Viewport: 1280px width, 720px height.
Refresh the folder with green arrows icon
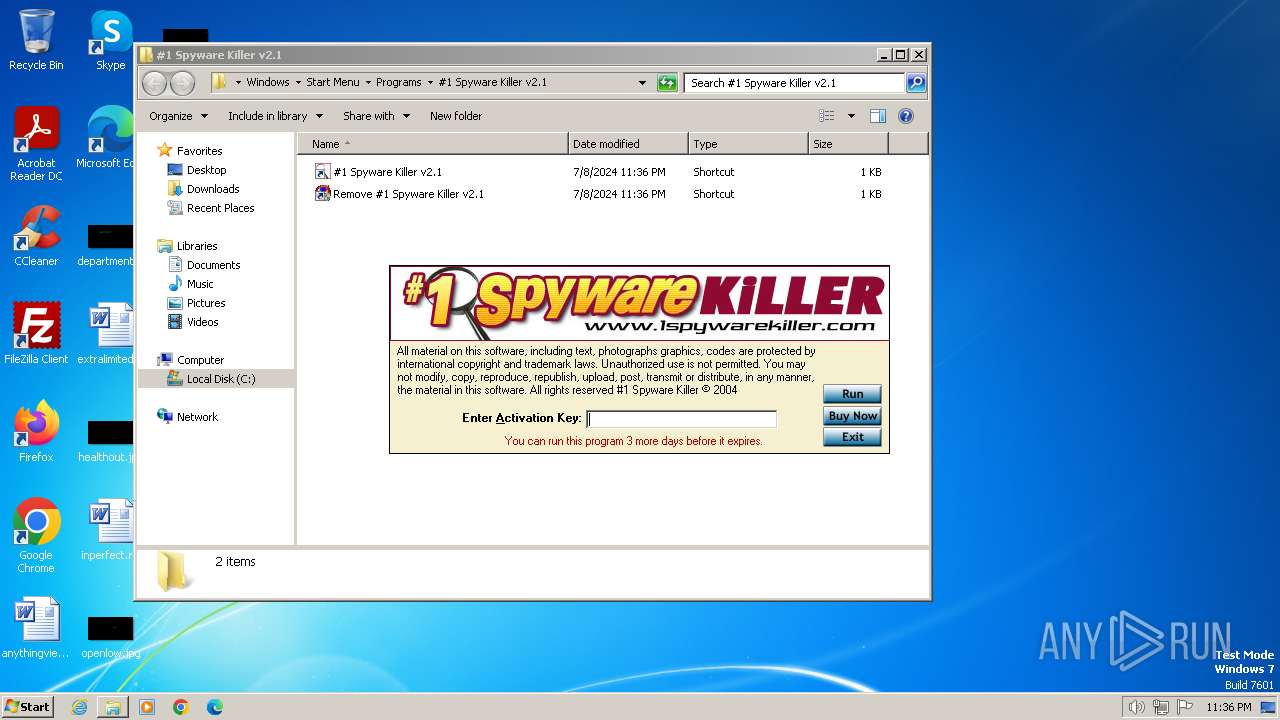coord(667,83)
